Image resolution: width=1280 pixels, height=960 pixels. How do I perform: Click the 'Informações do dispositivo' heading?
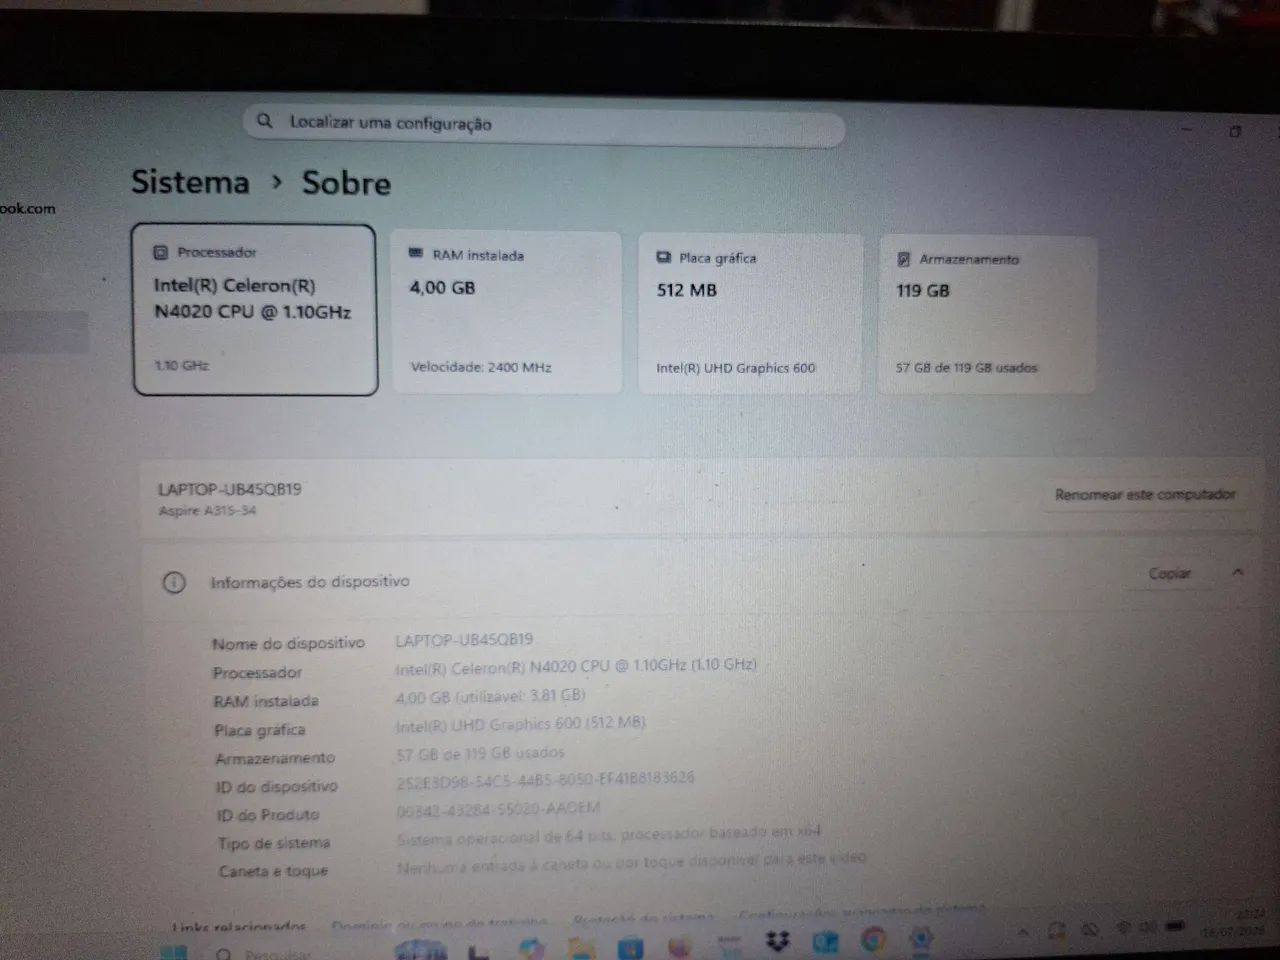(x=309, y=581)
